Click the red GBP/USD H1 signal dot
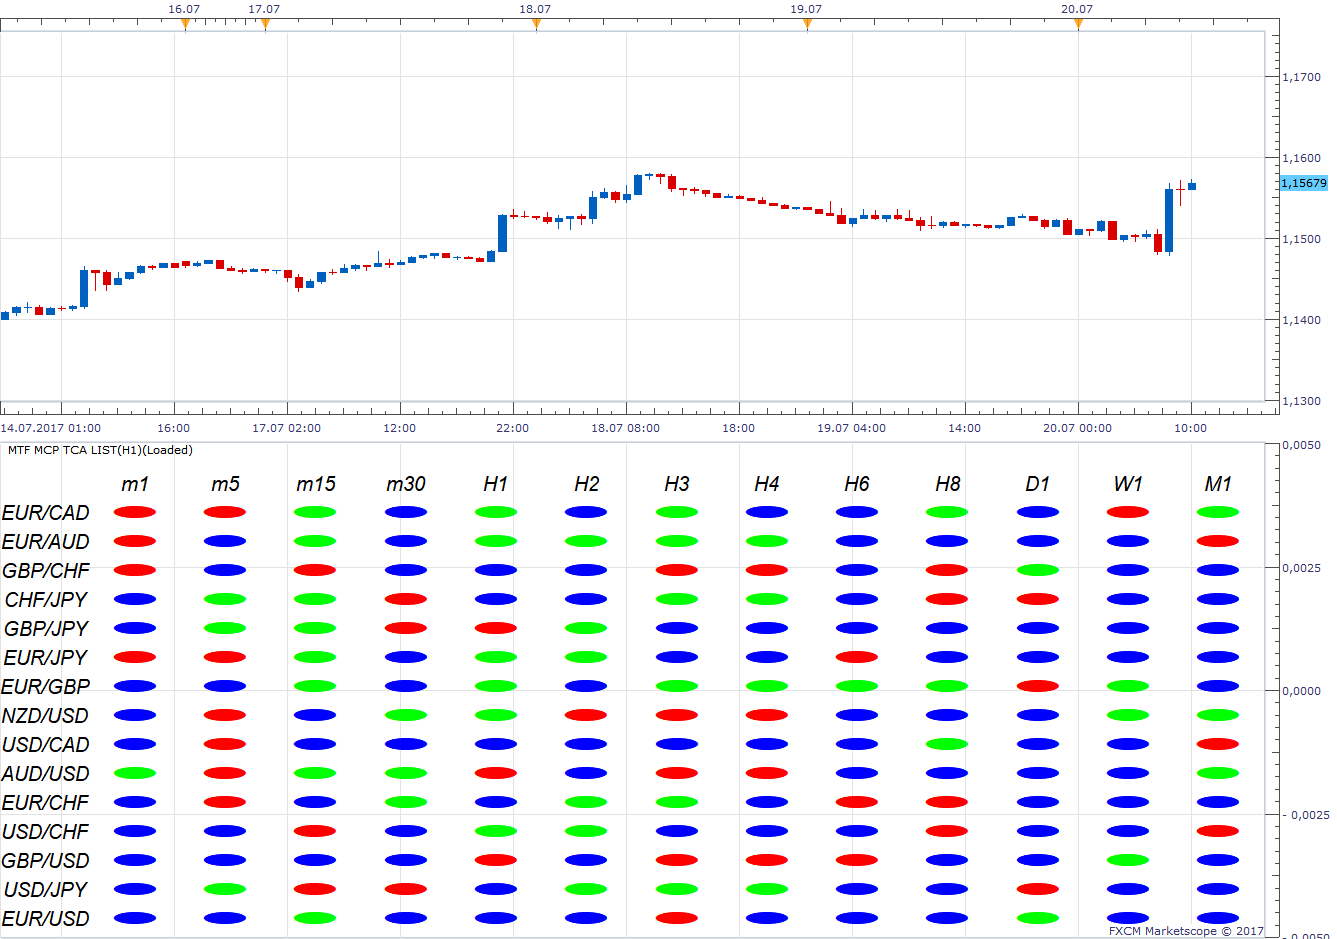 click(x=496, y=860)
